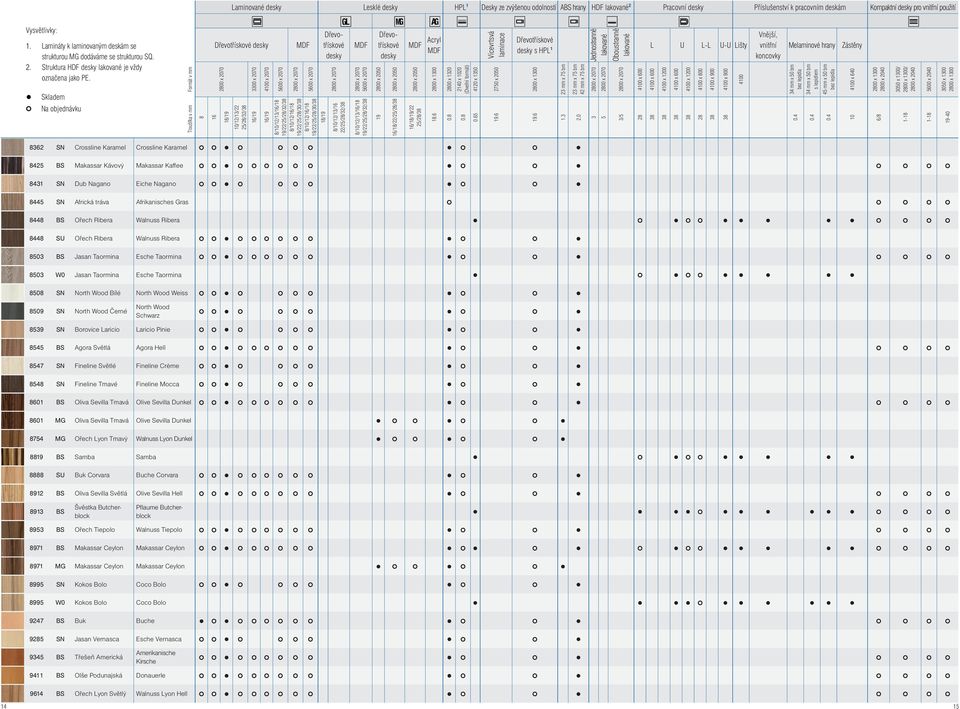Click the Laminované desky column heading
The width and height of the screenshot is (960, 709).
pyautogui.click(x=257, y=7)
